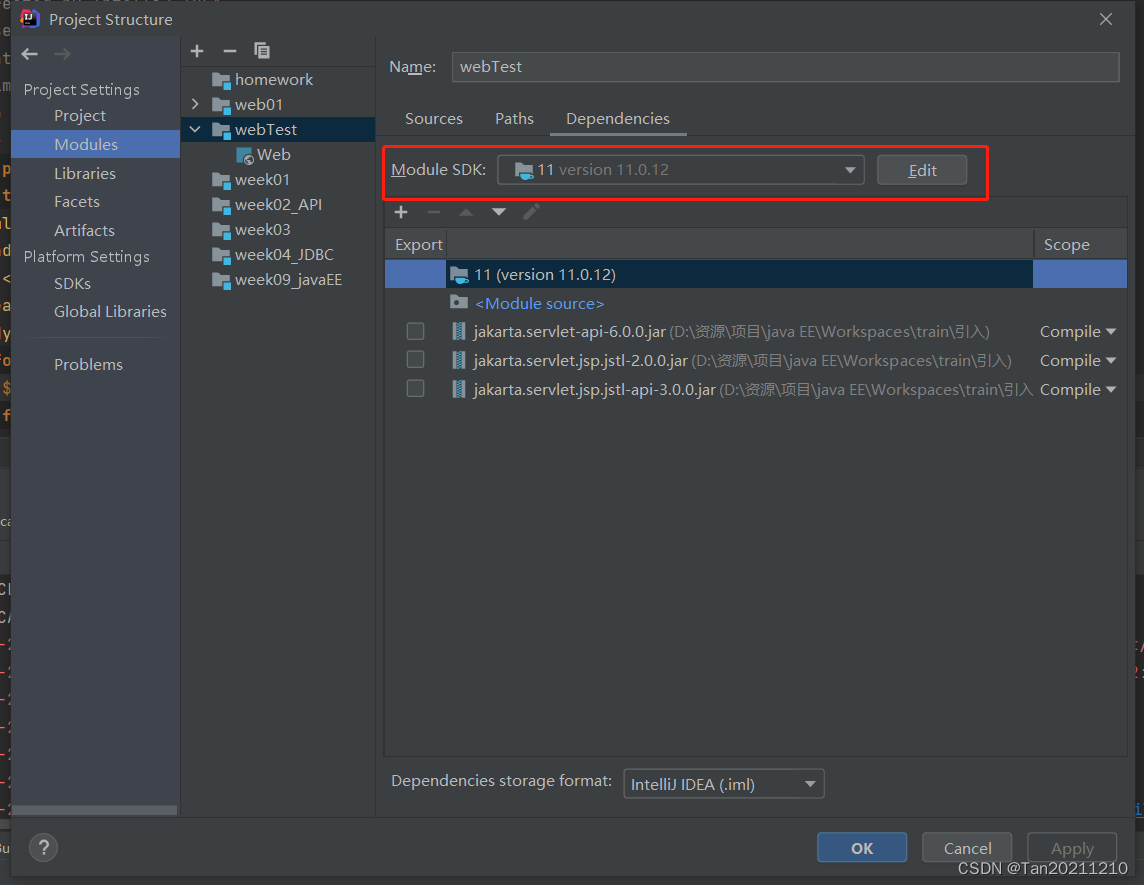Switch to the Paths tab

pos(514,118)
